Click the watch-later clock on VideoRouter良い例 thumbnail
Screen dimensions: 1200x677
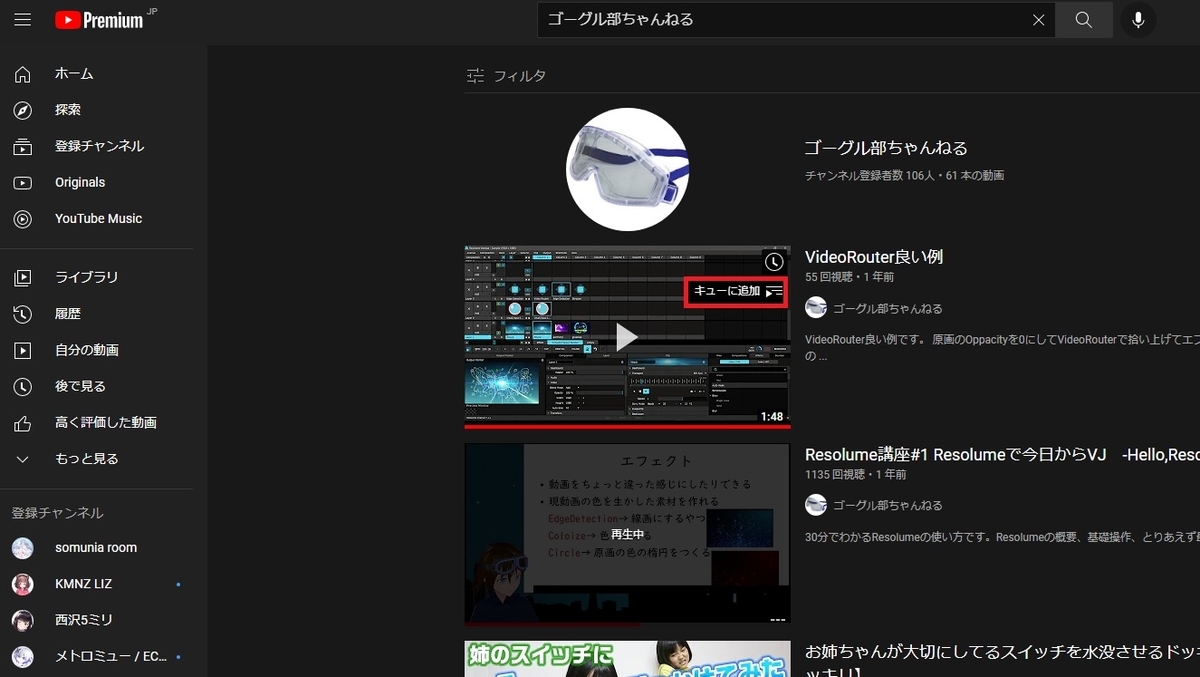click(772, 262)
